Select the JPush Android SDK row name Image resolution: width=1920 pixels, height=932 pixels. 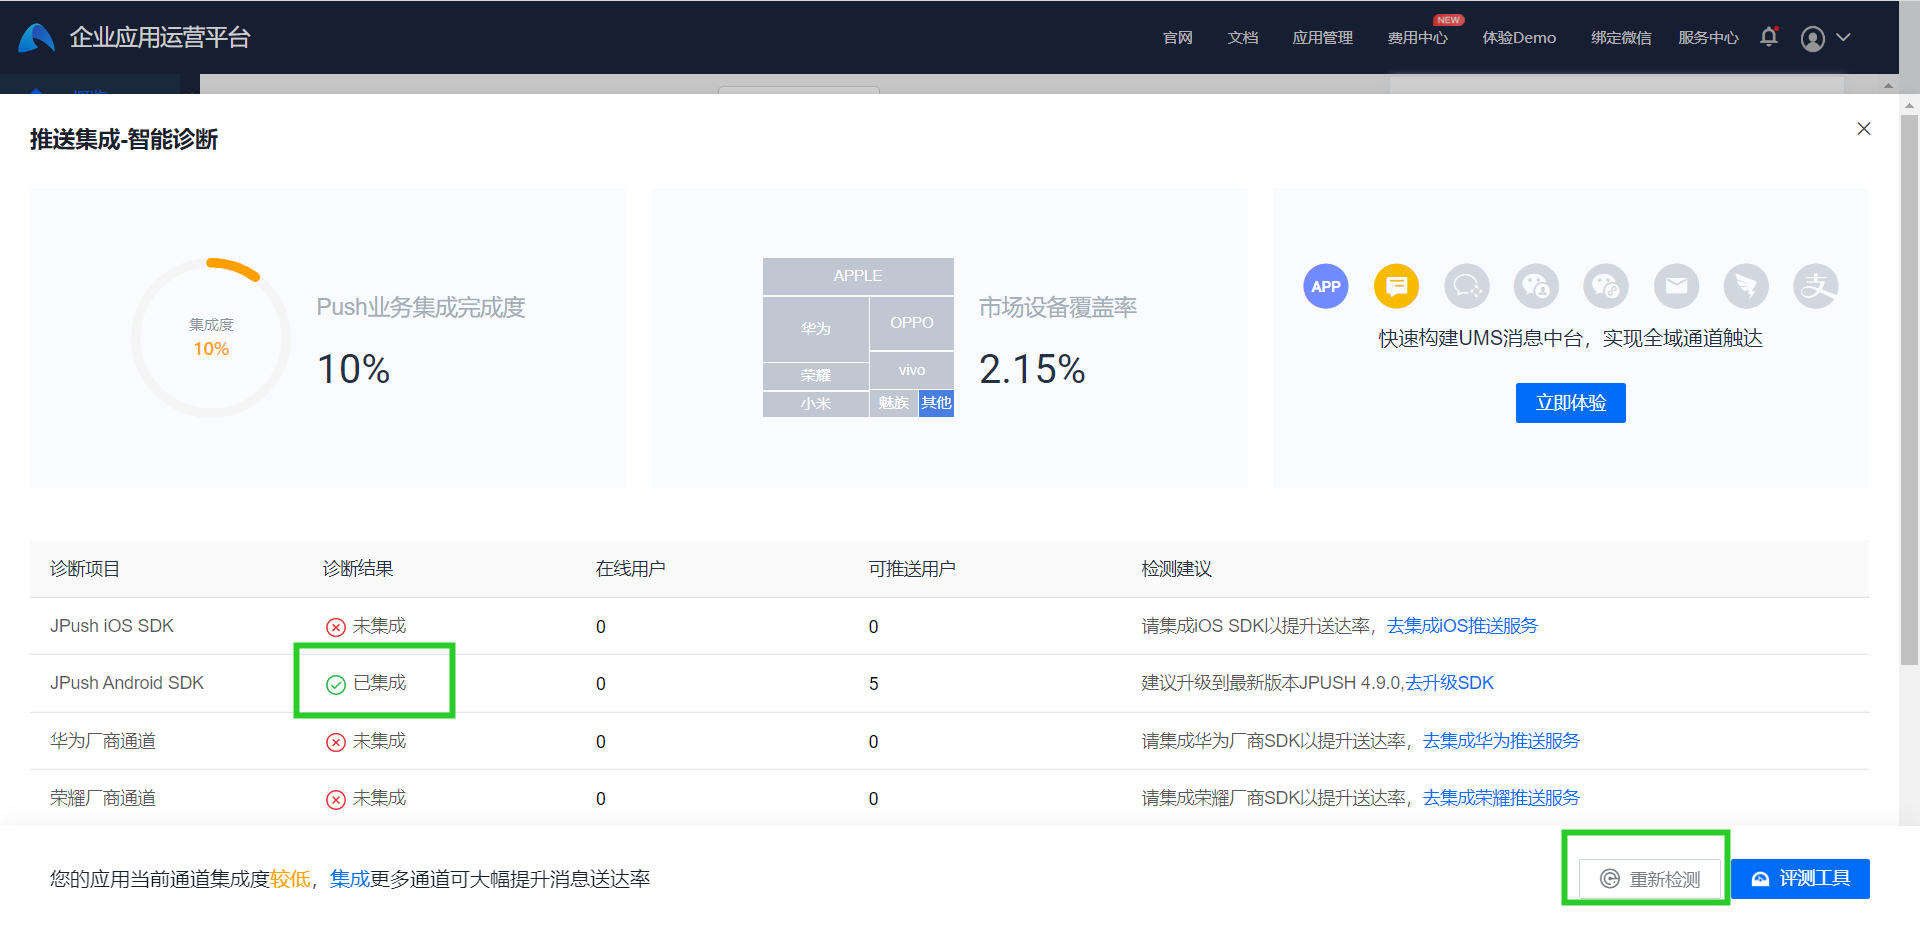(x=127, y=683)
